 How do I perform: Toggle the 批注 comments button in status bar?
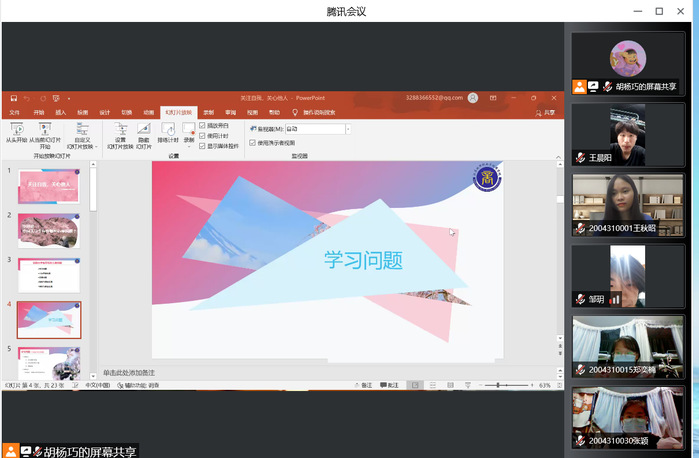coord(389,385)
